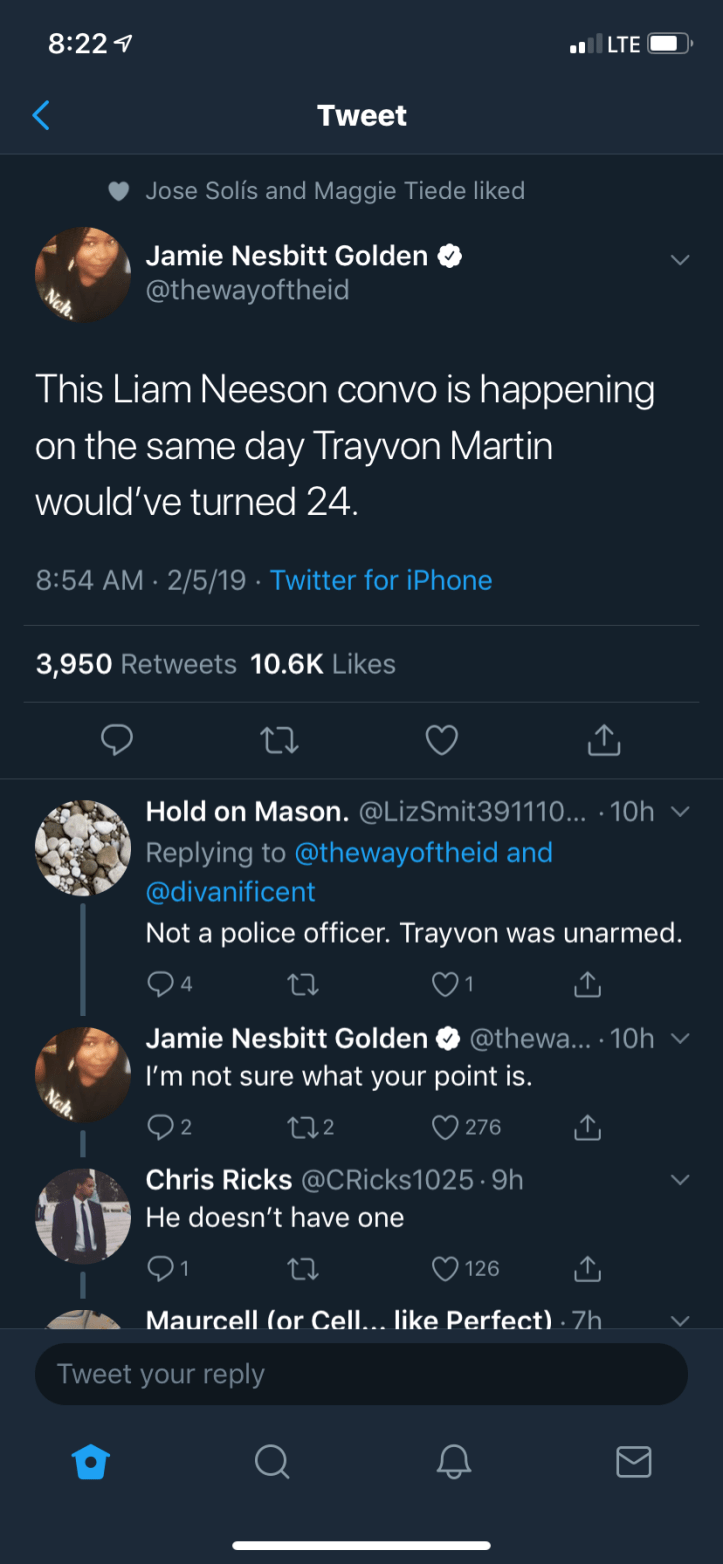Viewport: 723px width, 1564px height.
Task: Open chevron menu on Chris Ricks reply
Action: [x=680, y=1180]
